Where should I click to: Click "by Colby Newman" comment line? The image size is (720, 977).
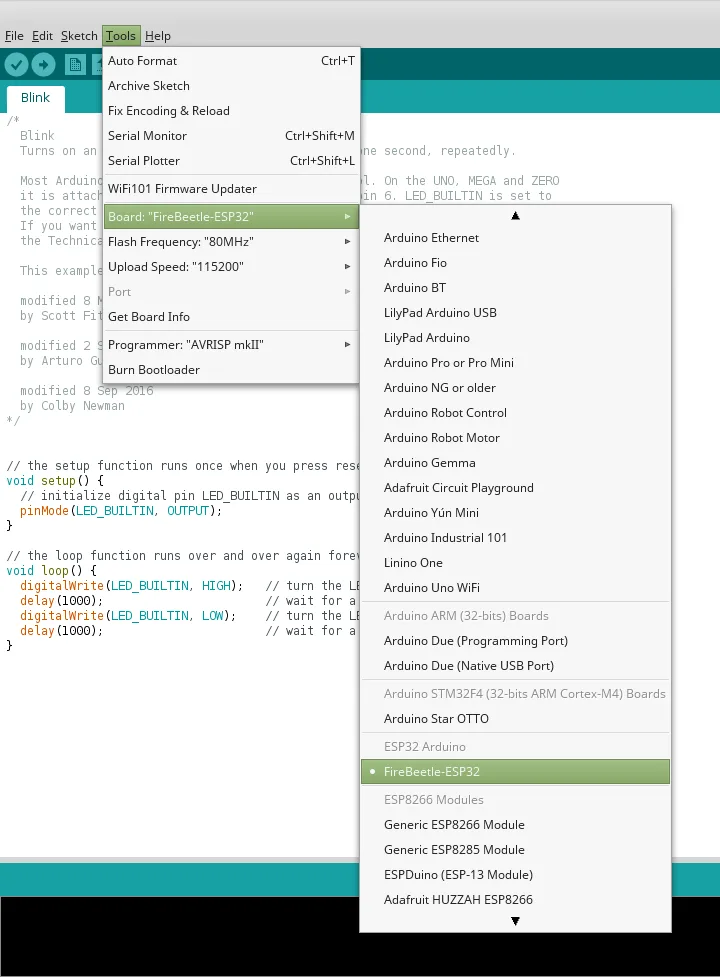72,406
